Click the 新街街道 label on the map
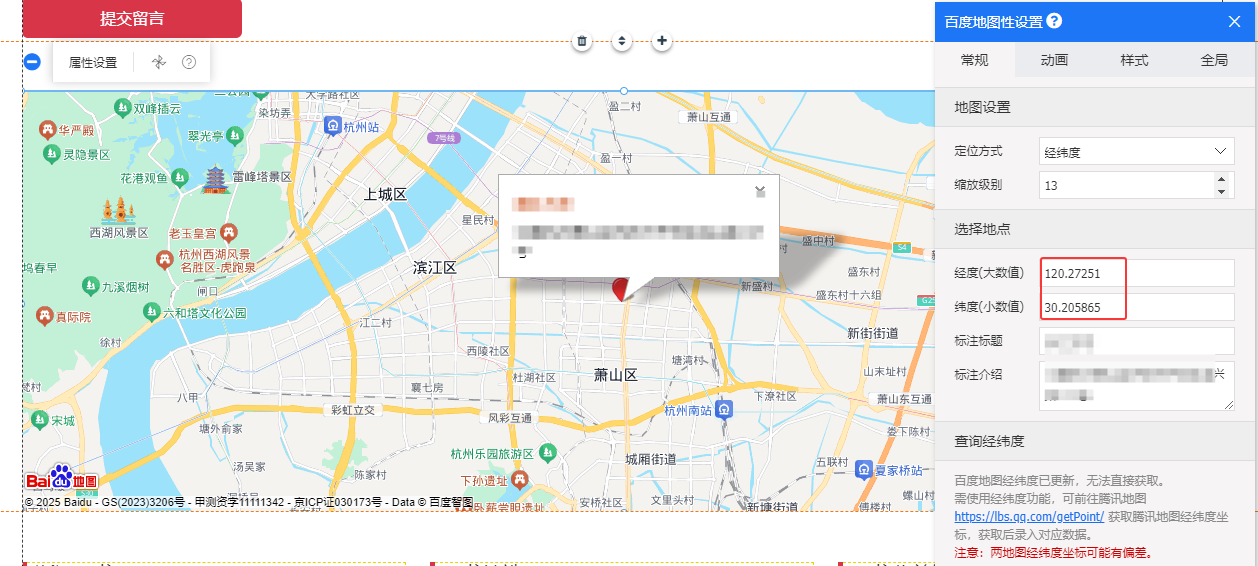 coord(872,333)
